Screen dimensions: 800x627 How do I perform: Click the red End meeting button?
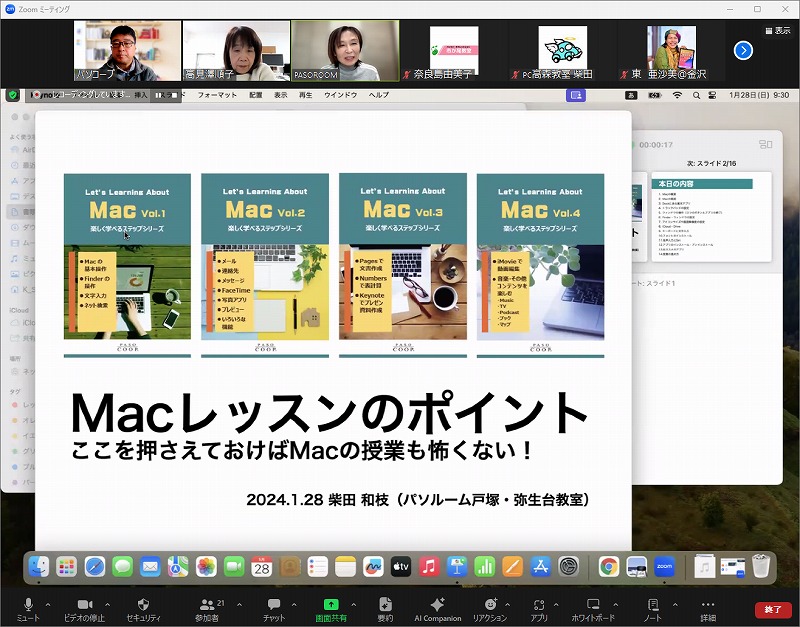(772, 609)
